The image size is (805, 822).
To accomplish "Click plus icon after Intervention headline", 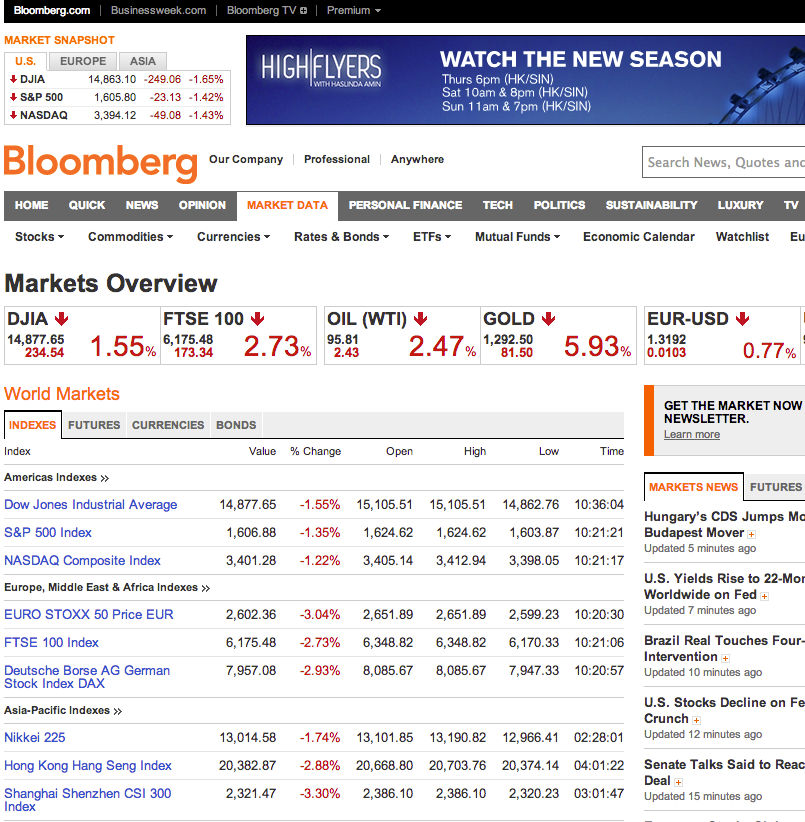I will 725,658.
